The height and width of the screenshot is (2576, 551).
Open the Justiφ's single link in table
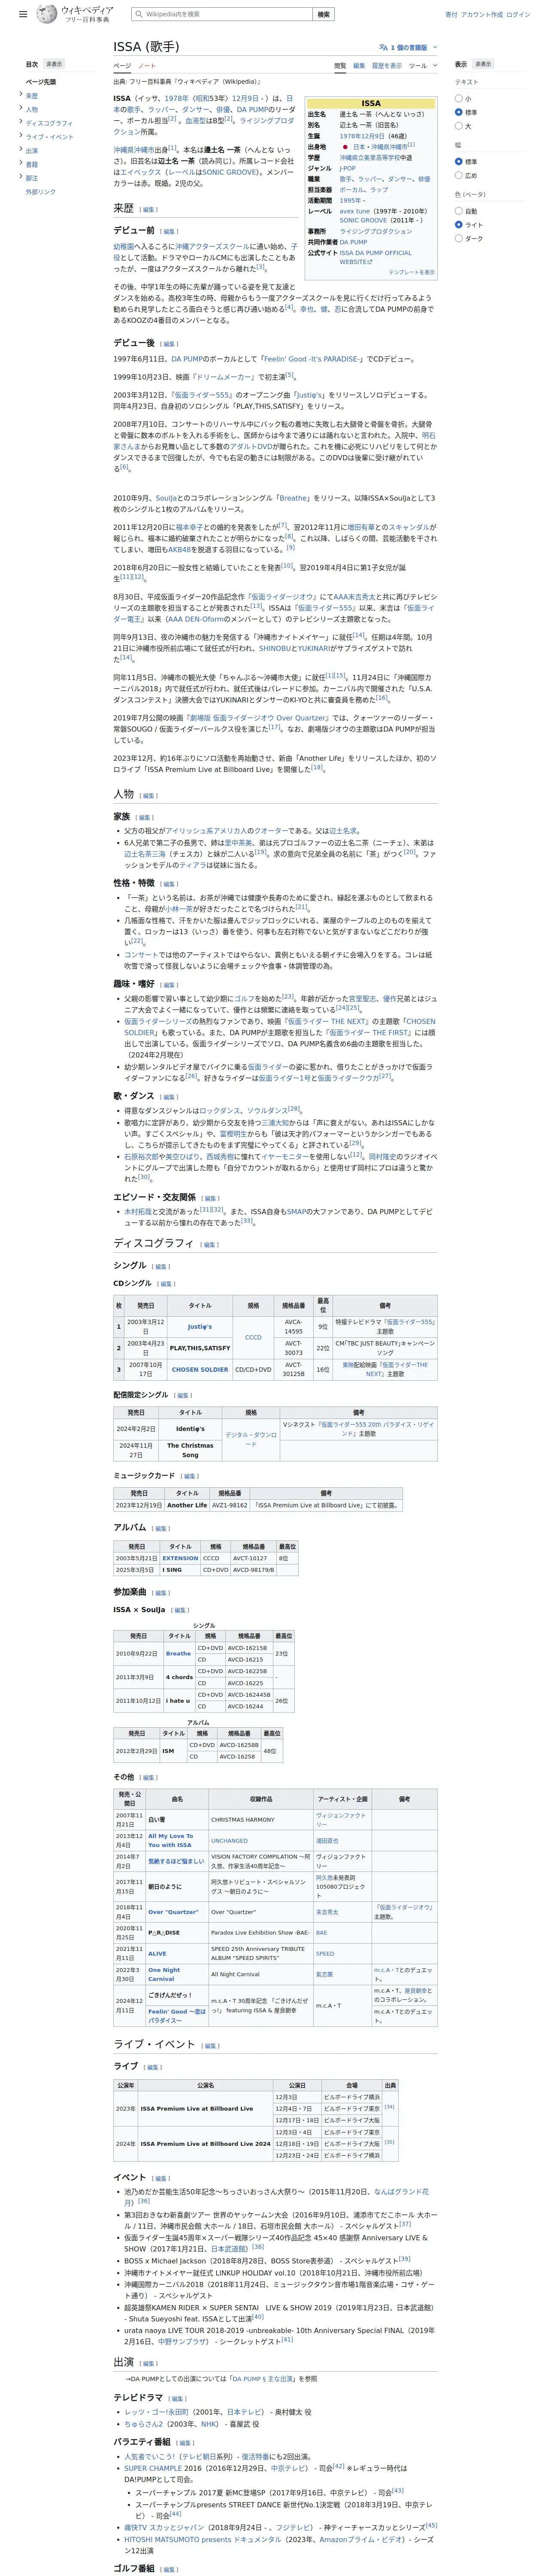click(200, 1327)
